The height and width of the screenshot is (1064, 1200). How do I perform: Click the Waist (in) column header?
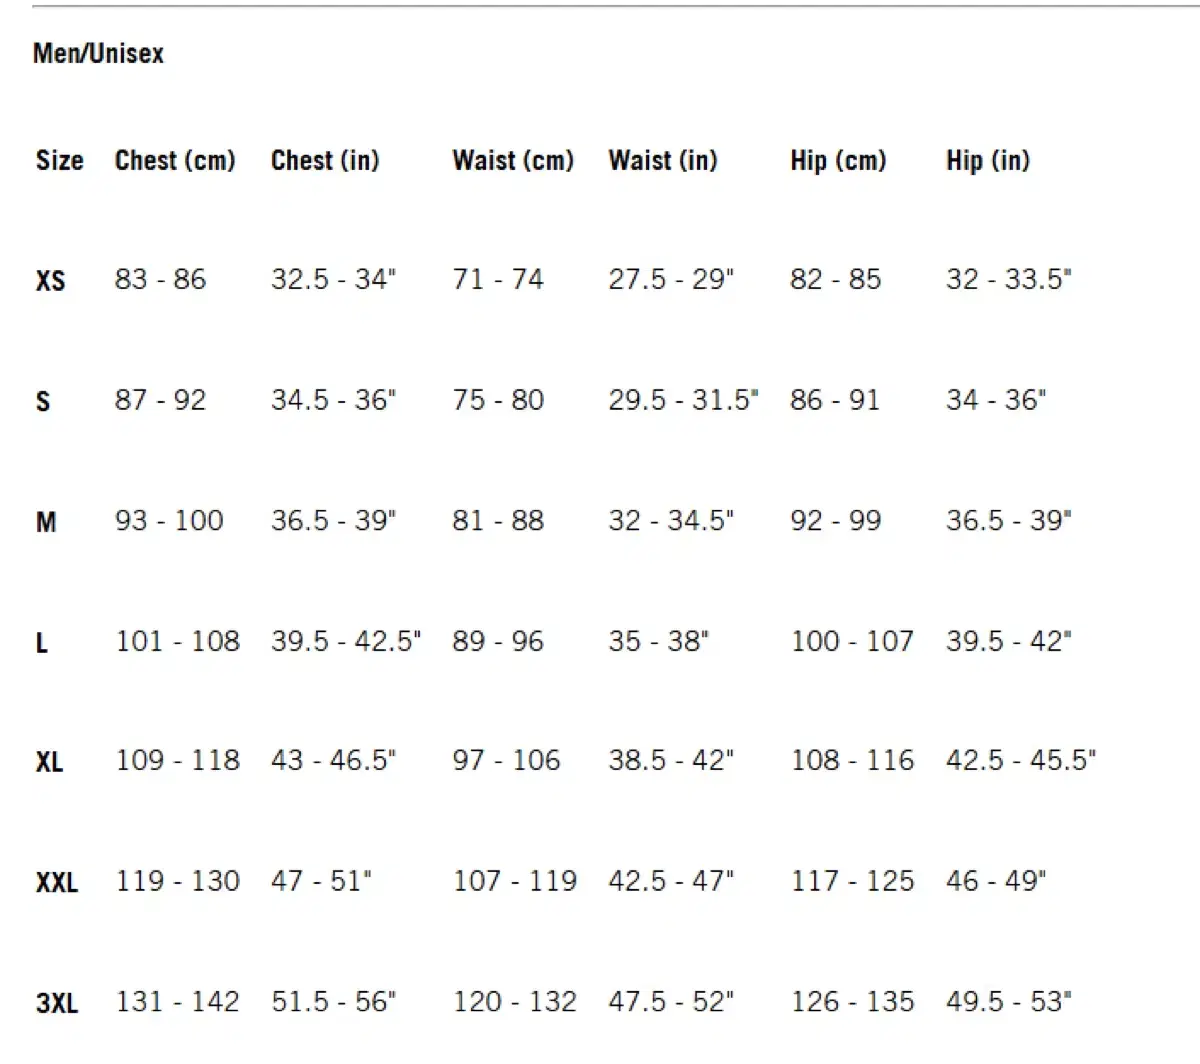662,160
